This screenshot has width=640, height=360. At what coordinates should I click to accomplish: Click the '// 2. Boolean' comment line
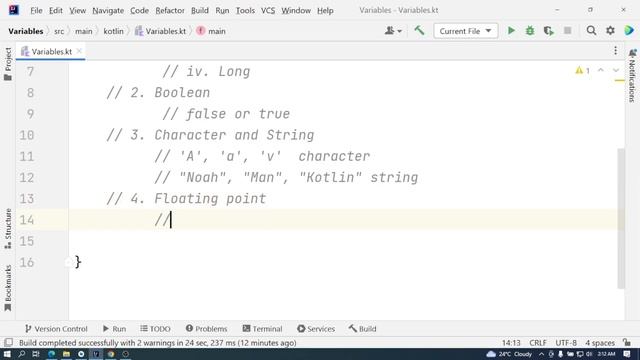[158, 93]
